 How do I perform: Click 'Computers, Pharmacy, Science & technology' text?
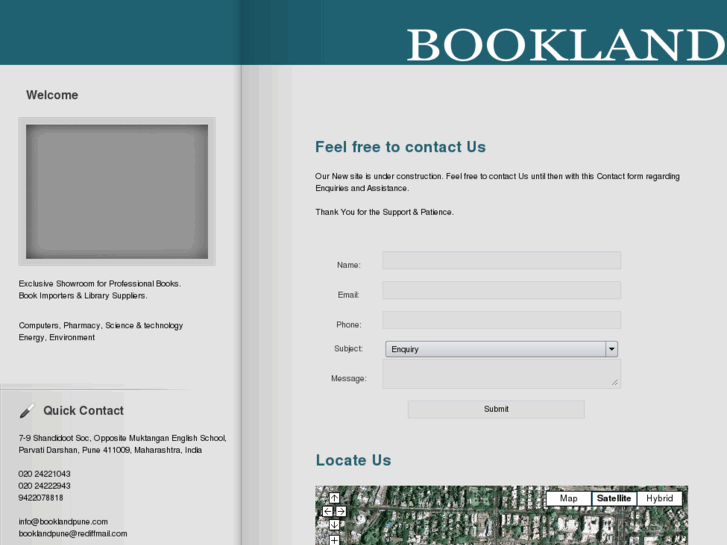coord(101,325)
